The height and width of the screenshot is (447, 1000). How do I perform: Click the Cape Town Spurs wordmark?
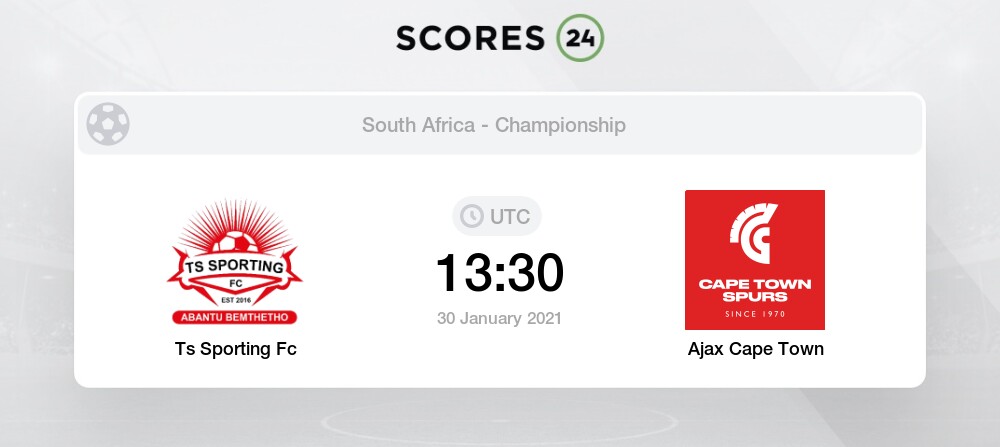(x=755, y=290)
